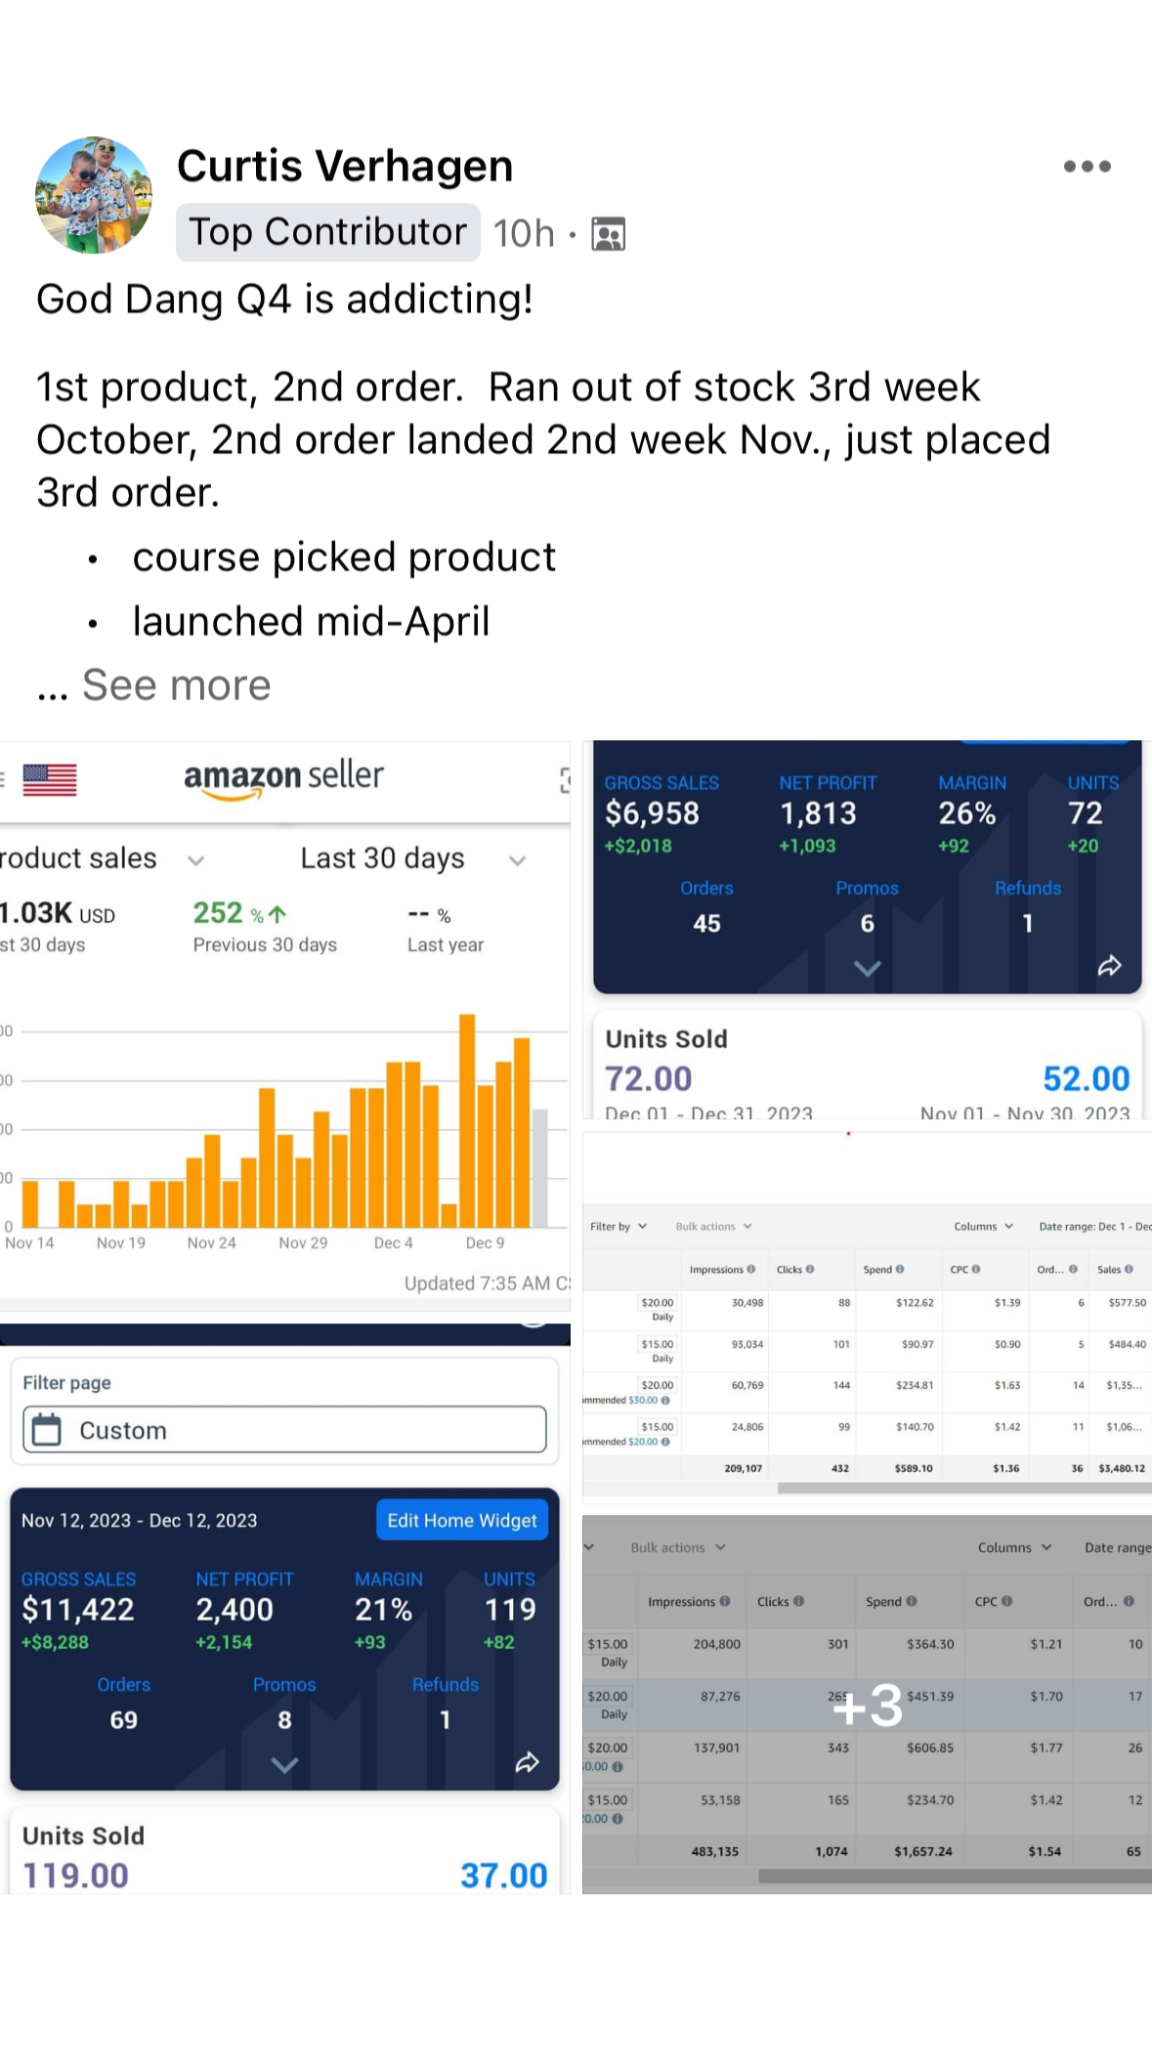Screen dimensions: 1152x2048
Task: Click the group audience icon beside 10h
Action: 609,234
